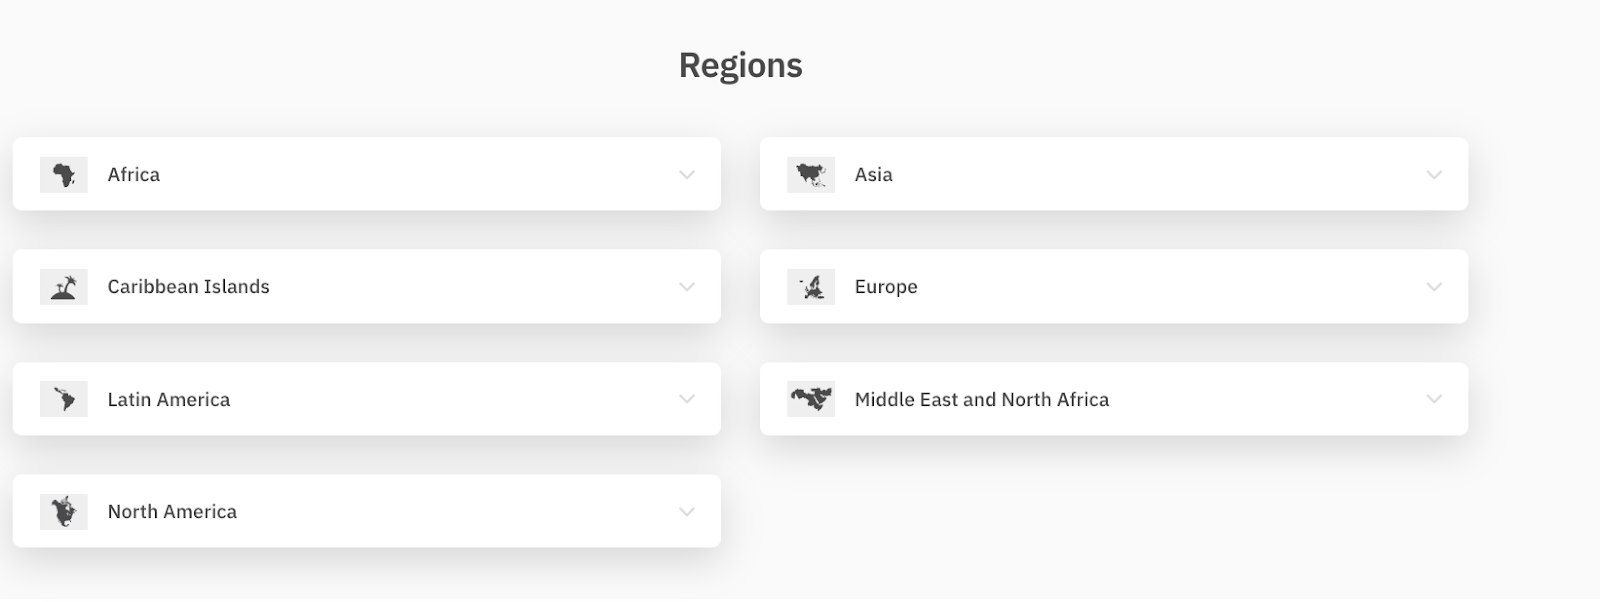Open the Caribbean Islands chevron arrow

687,287
